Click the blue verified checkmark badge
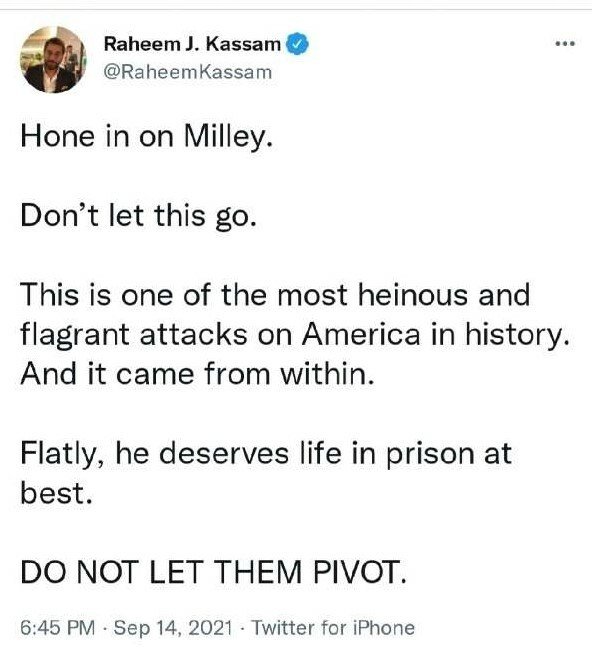The height and width of the screenshot is (652, 592). [x=297, y=44]
